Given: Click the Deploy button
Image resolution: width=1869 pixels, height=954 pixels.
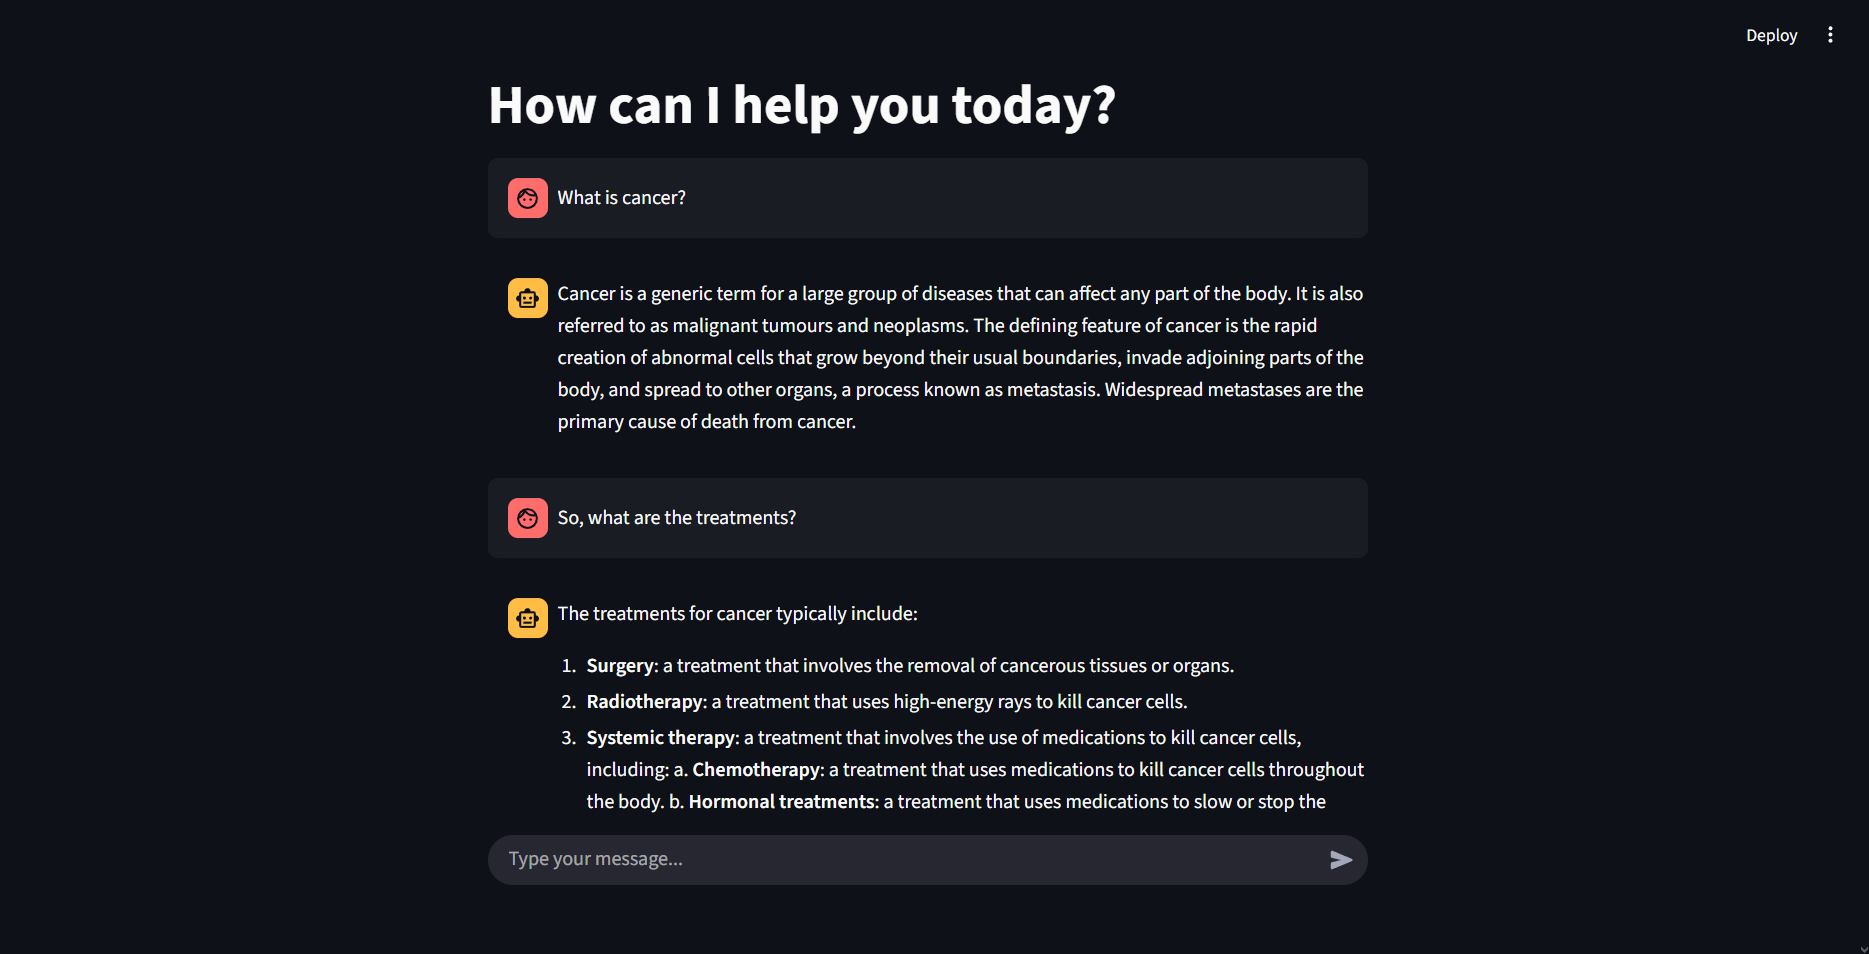Looking at the screenshot, I should point(1771,36).
